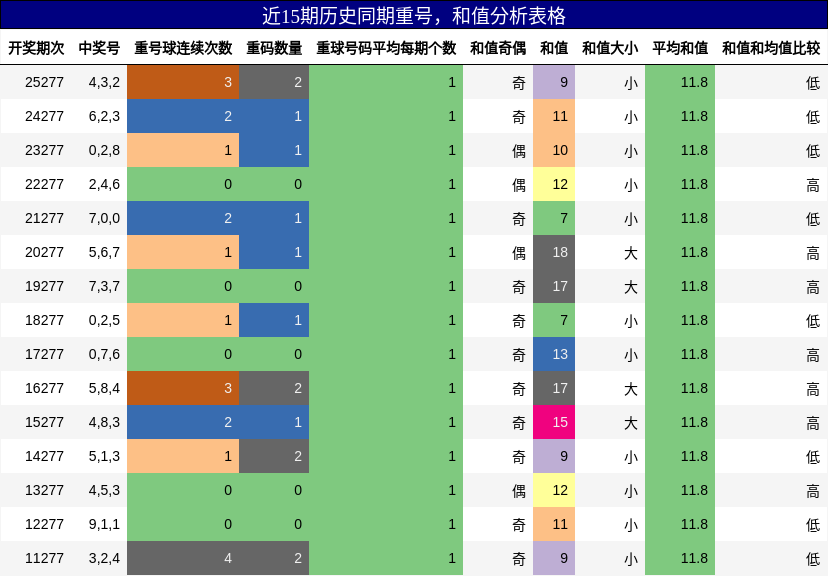Select period cell 24277
Viewport: 828px width, 576px height.
pos(44,116)
